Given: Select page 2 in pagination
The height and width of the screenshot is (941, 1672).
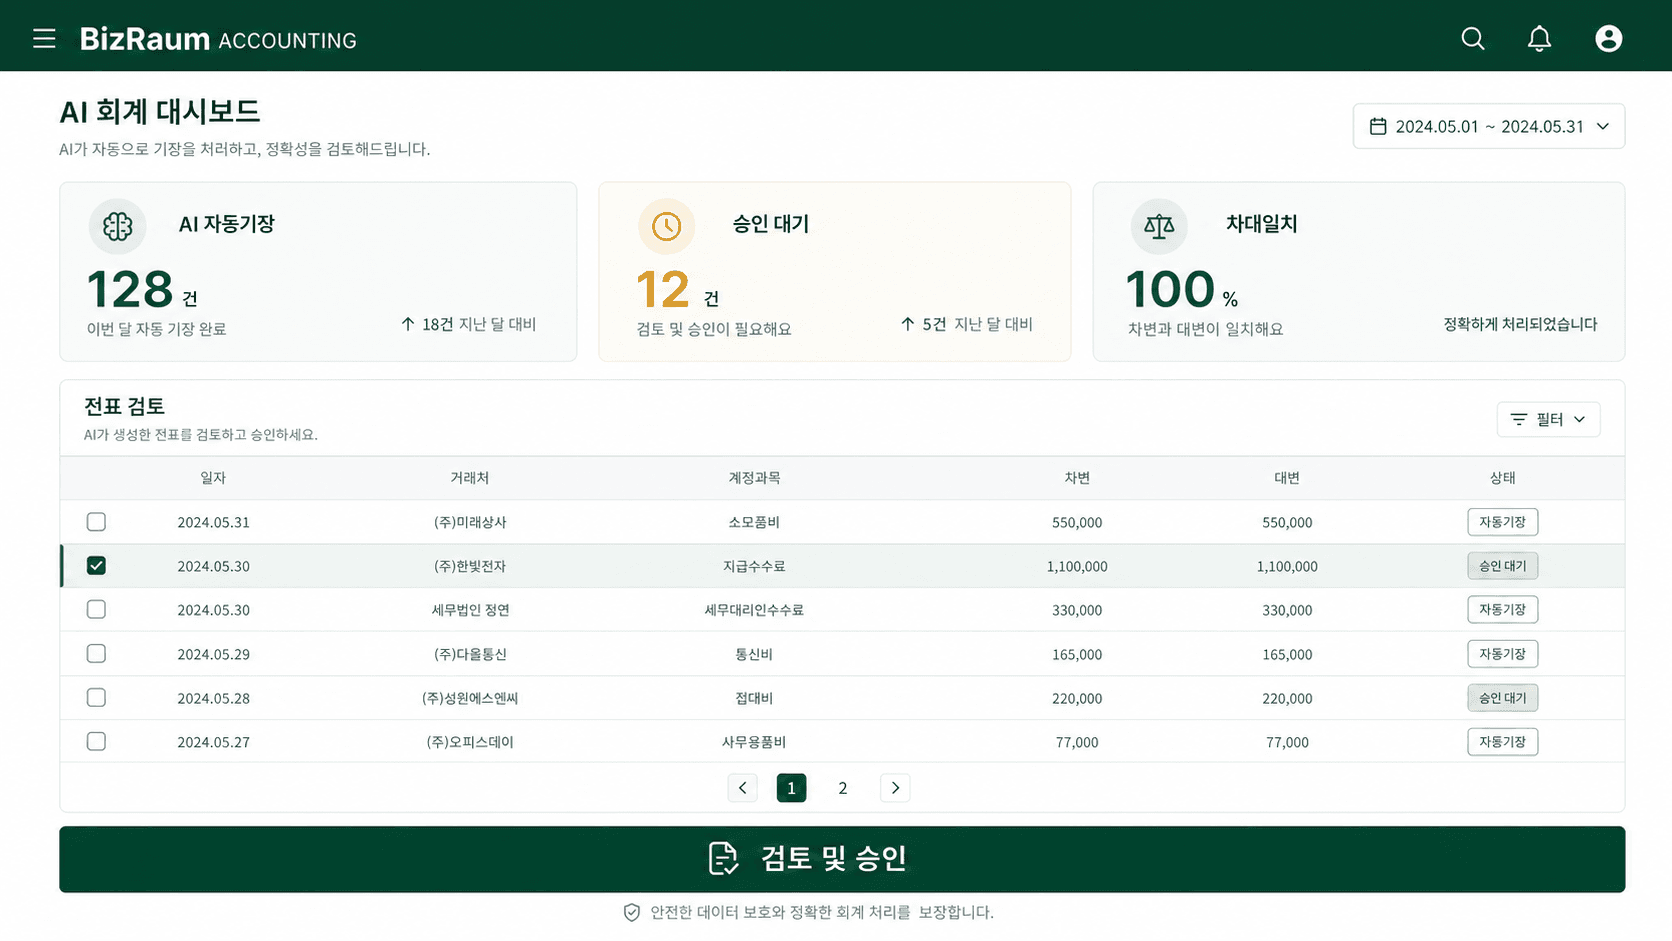Looking at the screenshot, I should point(843,788).
